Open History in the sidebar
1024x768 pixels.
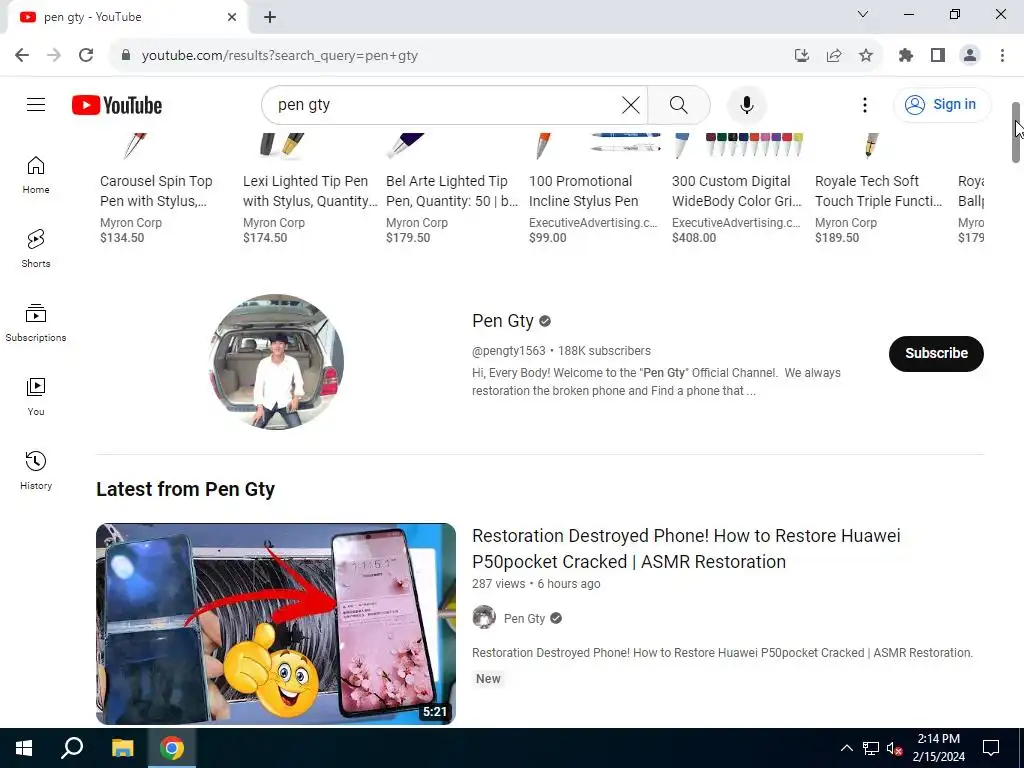tap(36, 470)
